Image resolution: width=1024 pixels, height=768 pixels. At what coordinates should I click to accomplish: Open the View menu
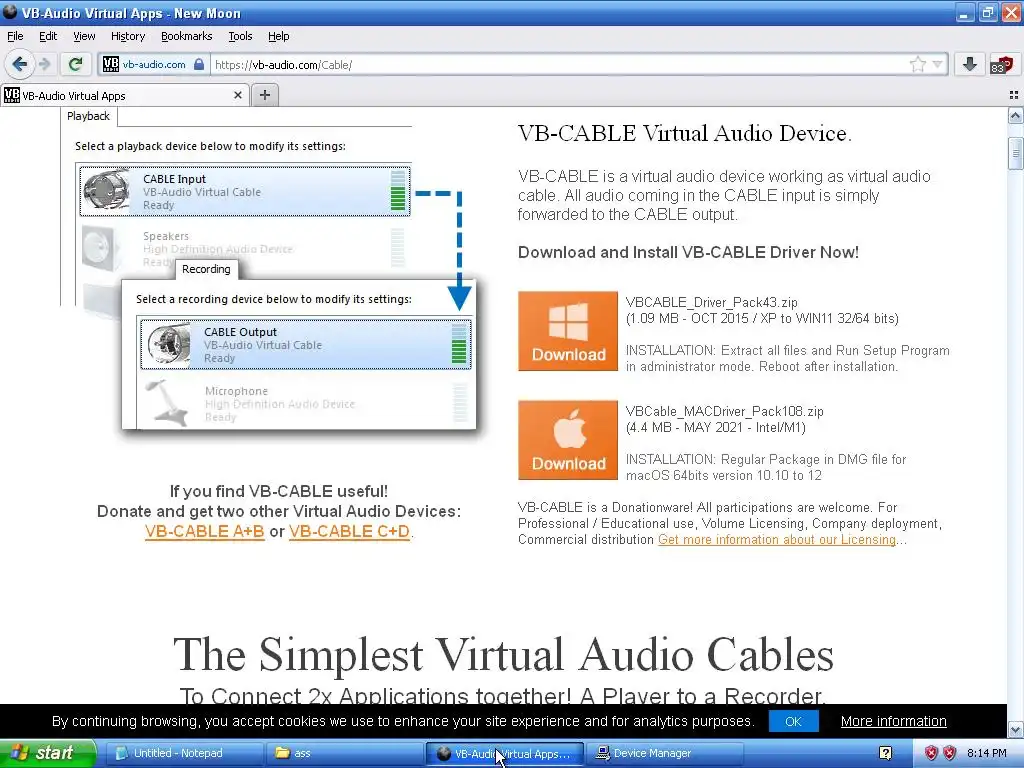click(84, 36)
